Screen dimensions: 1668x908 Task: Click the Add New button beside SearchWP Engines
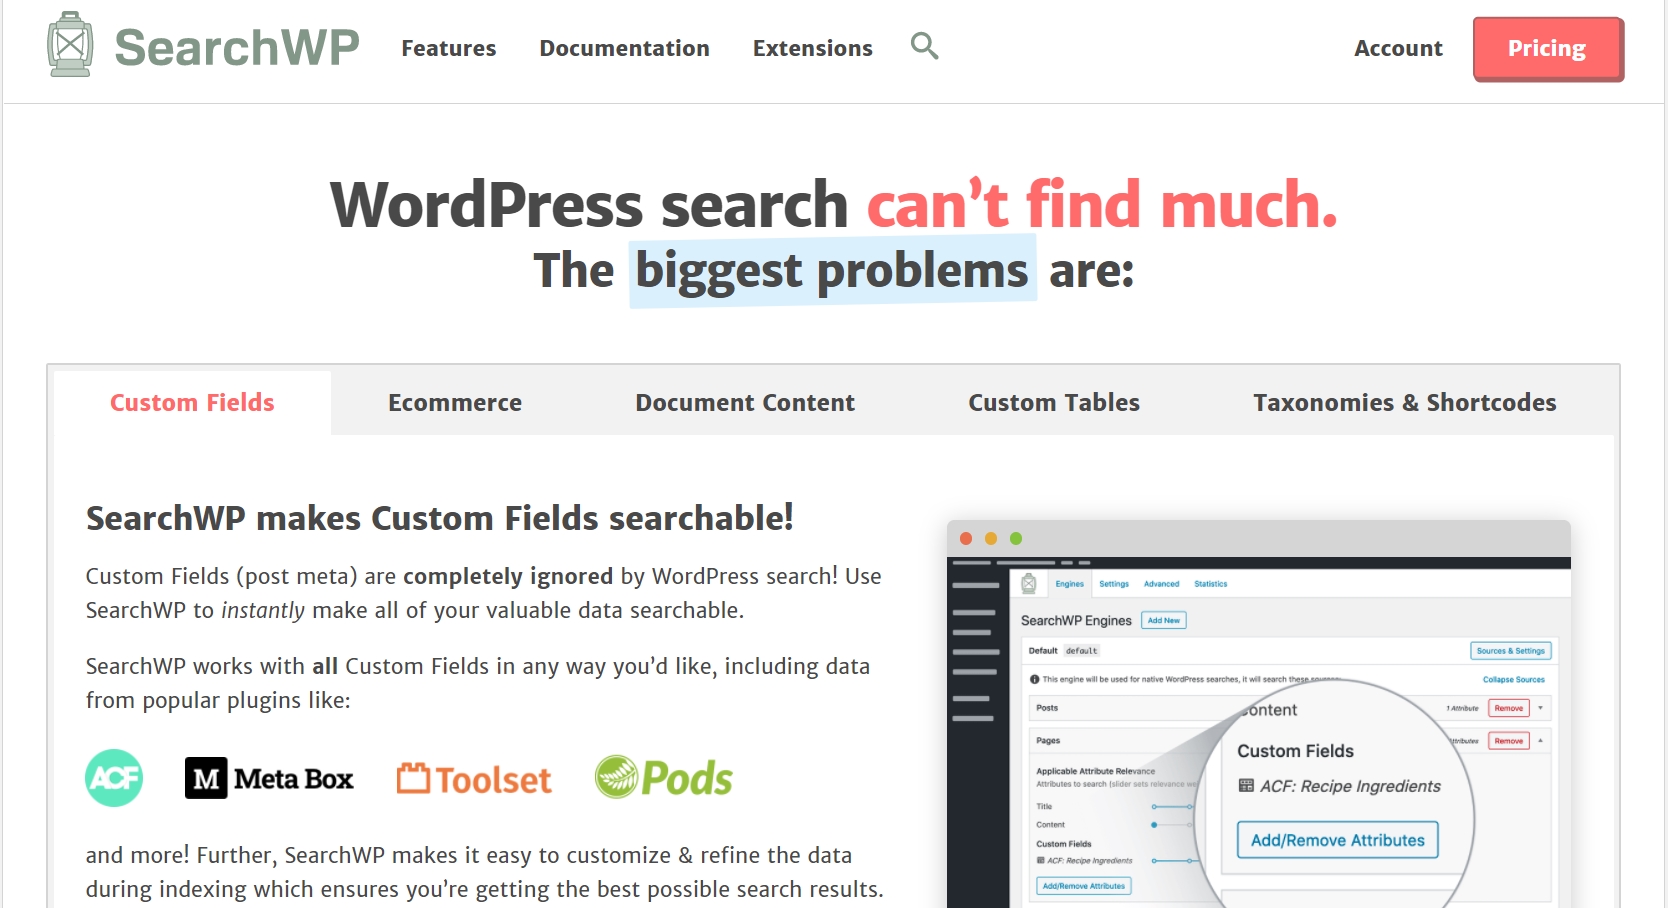point(1164,620)
